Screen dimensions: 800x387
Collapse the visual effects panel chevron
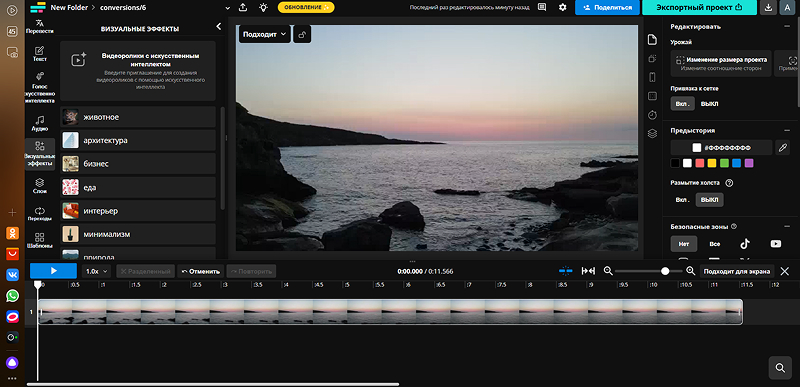[218, 27]
